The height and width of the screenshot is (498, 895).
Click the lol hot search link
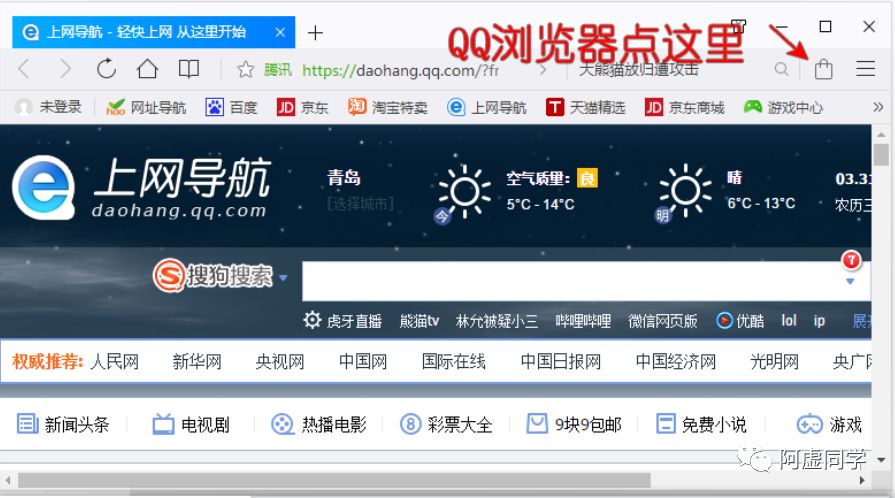(x=789, y=321)
